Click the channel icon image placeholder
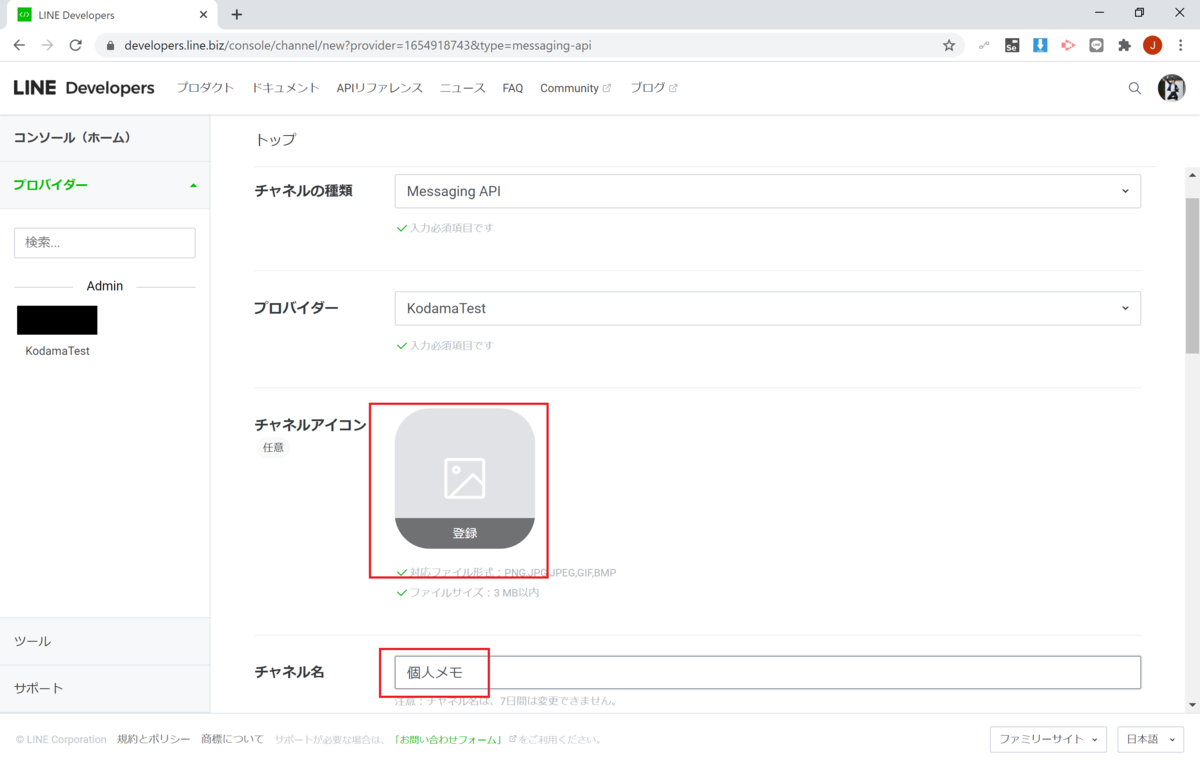This screenshot has height=765, width=1200. [x=465, y=478]
